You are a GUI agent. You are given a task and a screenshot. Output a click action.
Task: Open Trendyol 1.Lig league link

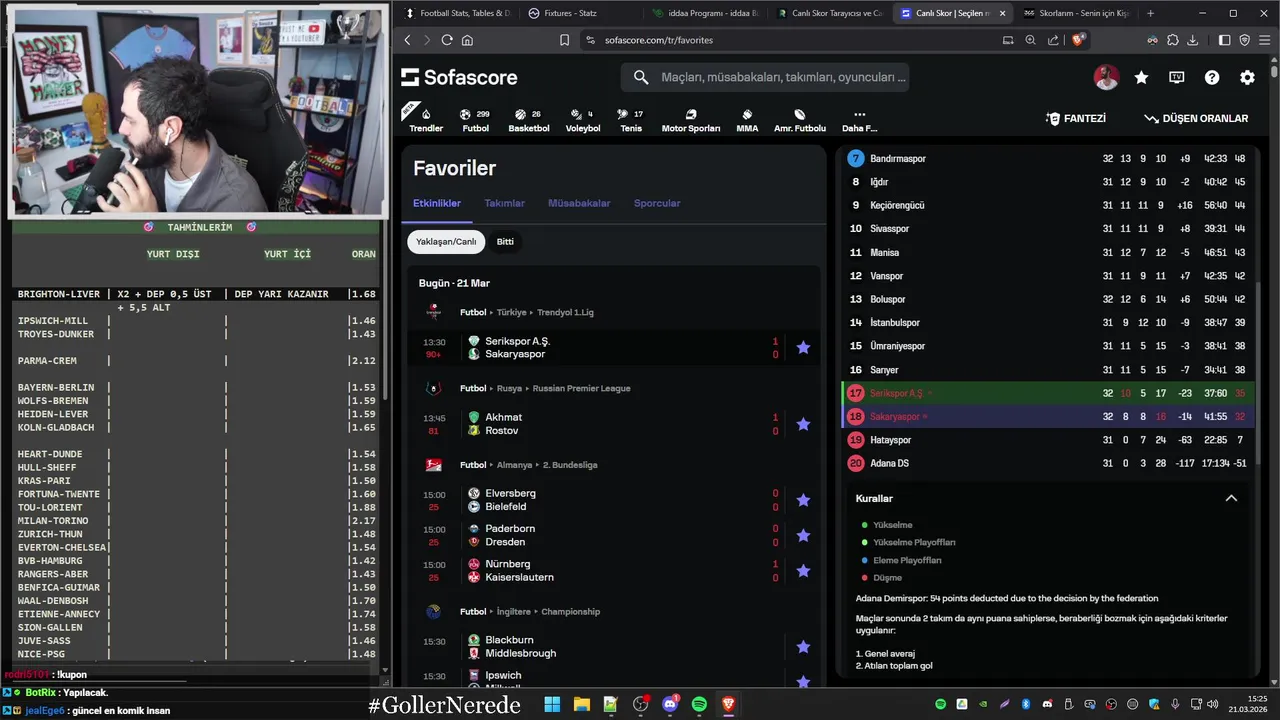pyautogui.click(x=563, y=312)
